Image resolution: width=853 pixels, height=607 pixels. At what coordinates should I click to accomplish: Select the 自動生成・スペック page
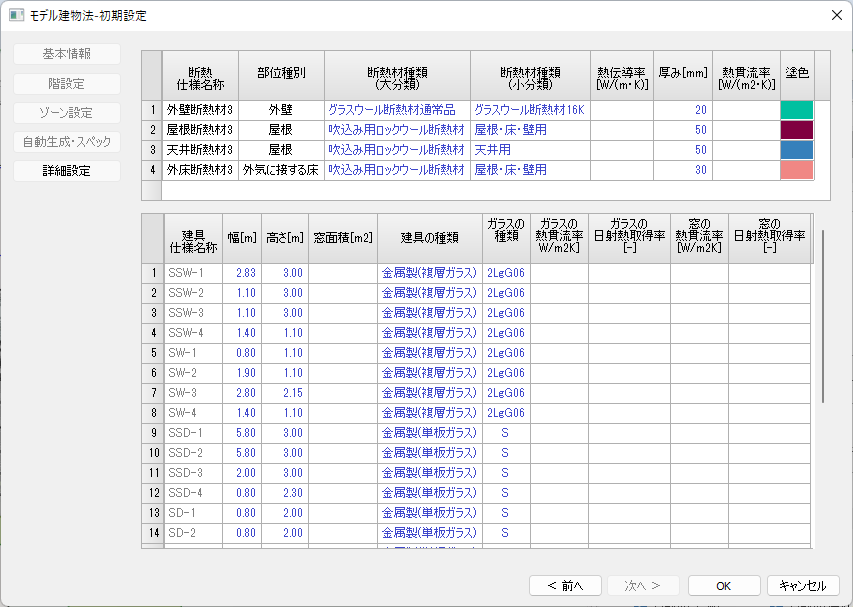coord(67,142)
